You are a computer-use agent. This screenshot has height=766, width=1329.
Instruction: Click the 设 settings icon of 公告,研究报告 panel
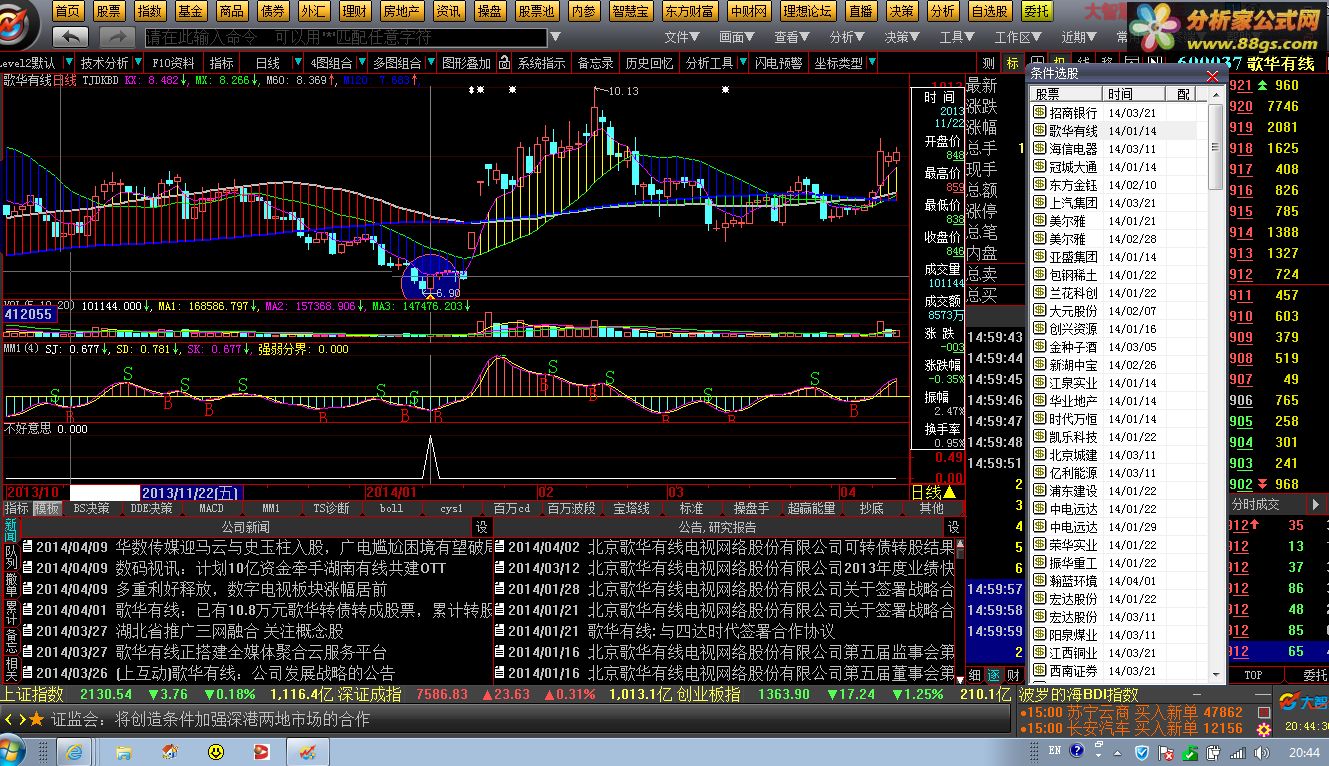coord(954,527)
